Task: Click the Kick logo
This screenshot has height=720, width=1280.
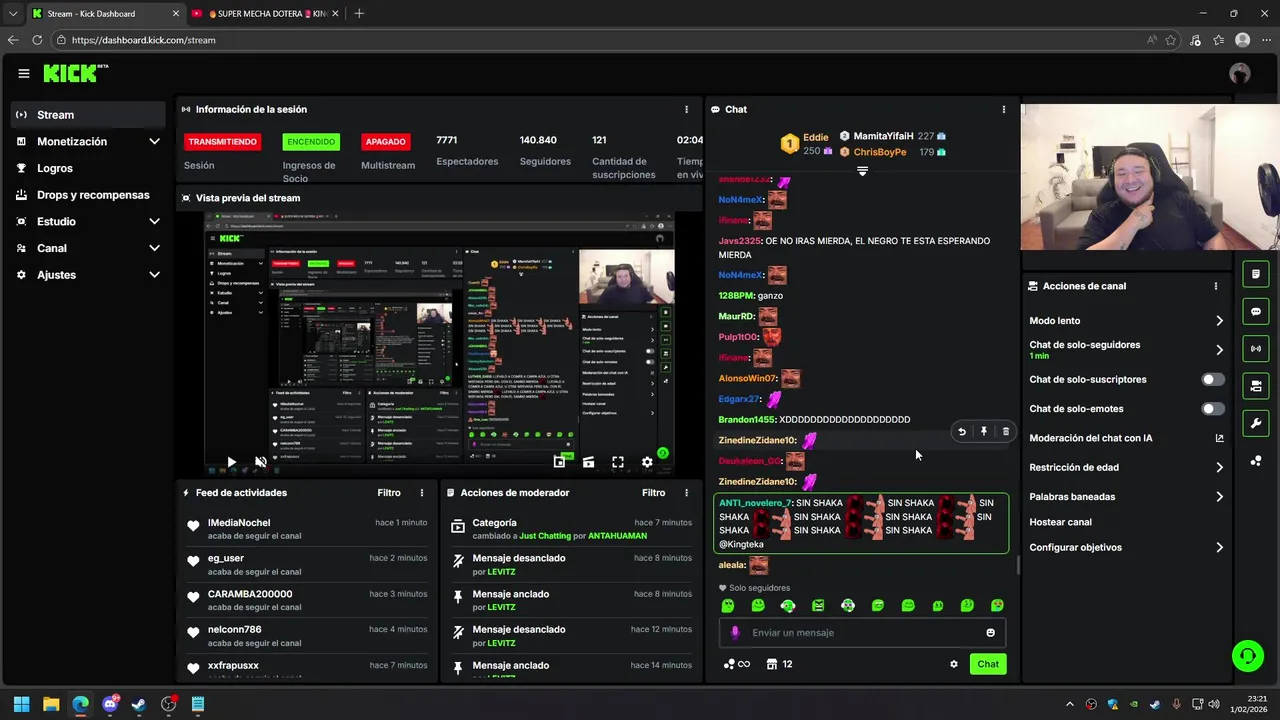Action: (75, 73)
